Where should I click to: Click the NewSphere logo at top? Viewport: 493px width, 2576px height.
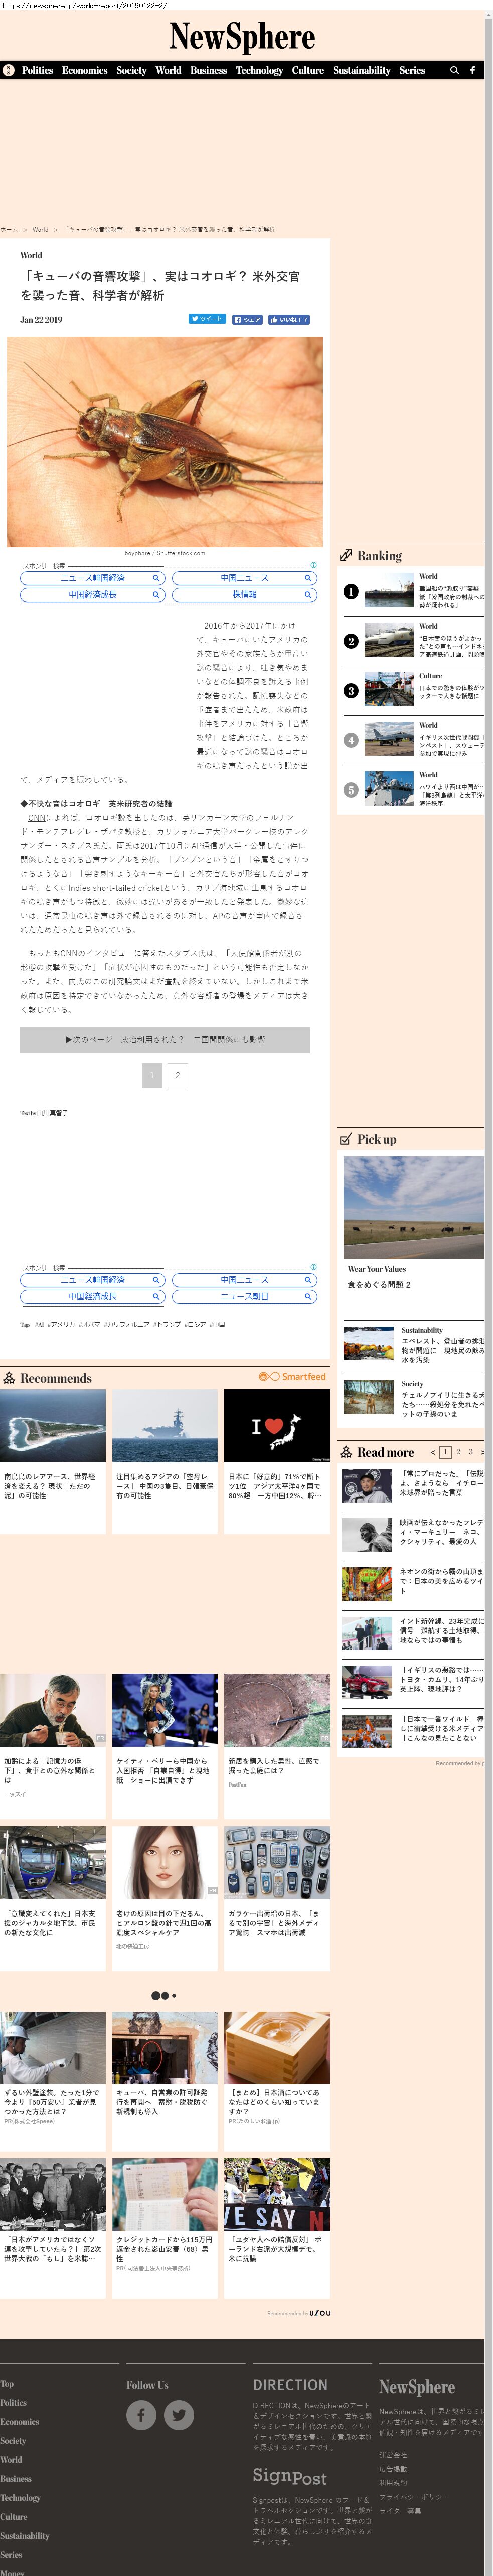click(242, 37)
